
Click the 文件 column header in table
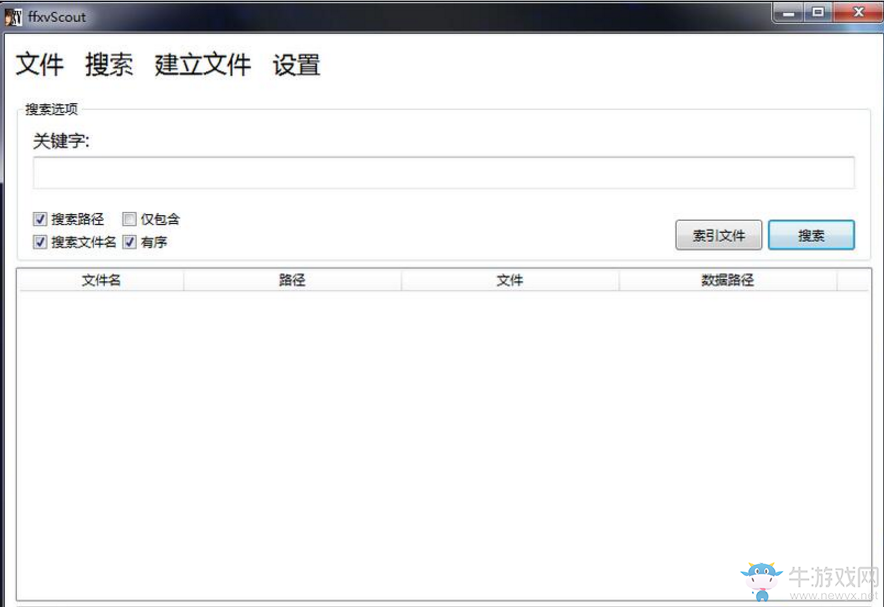pyautogui.click(x=510, y=280)
